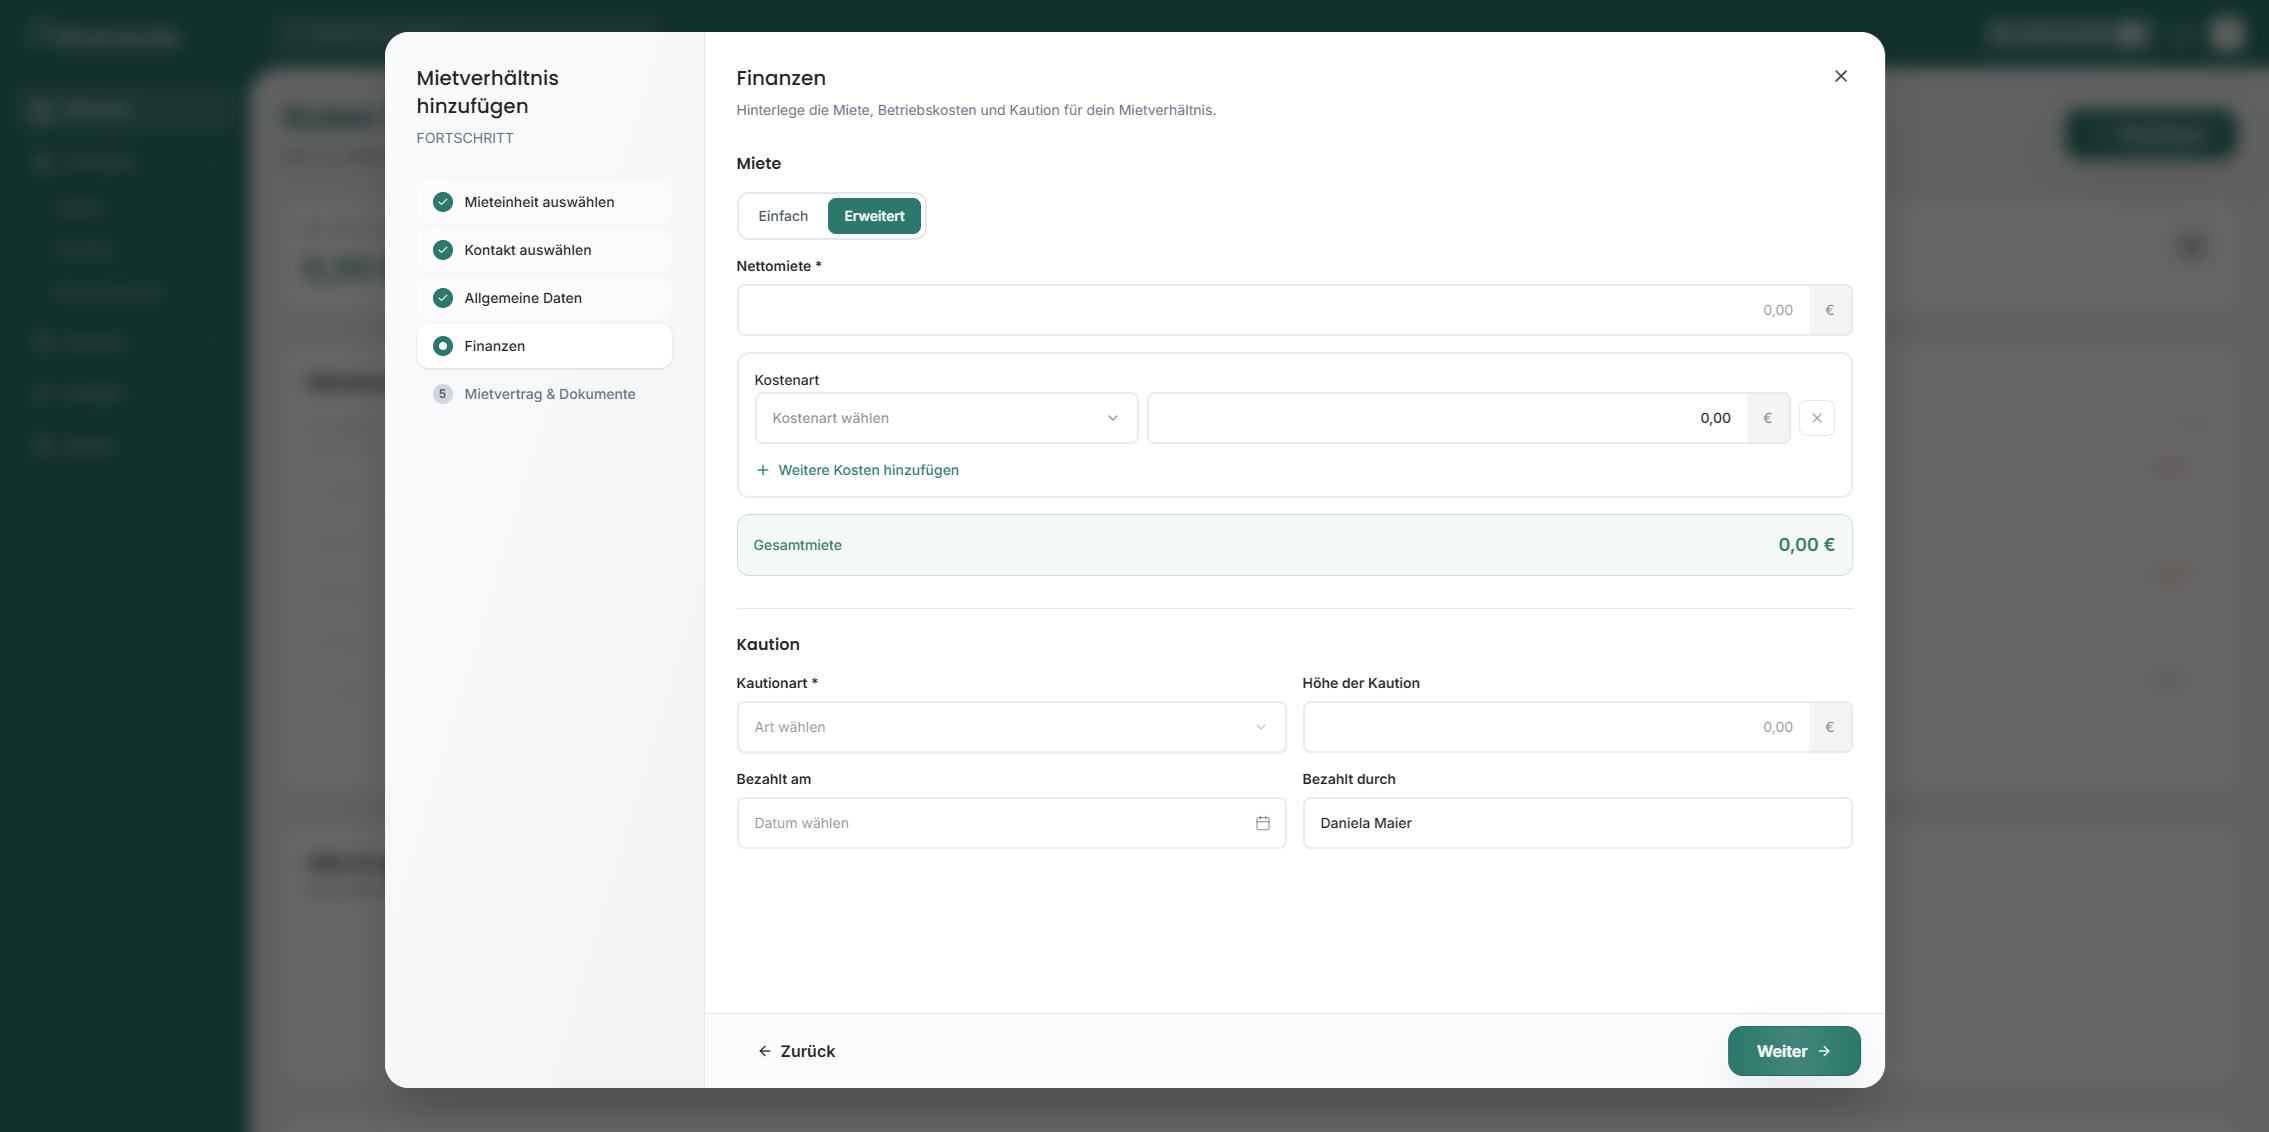The image size is (2269, 1132).
Task: Go to the Allgemeine Daten step
Action: [544, 298]
